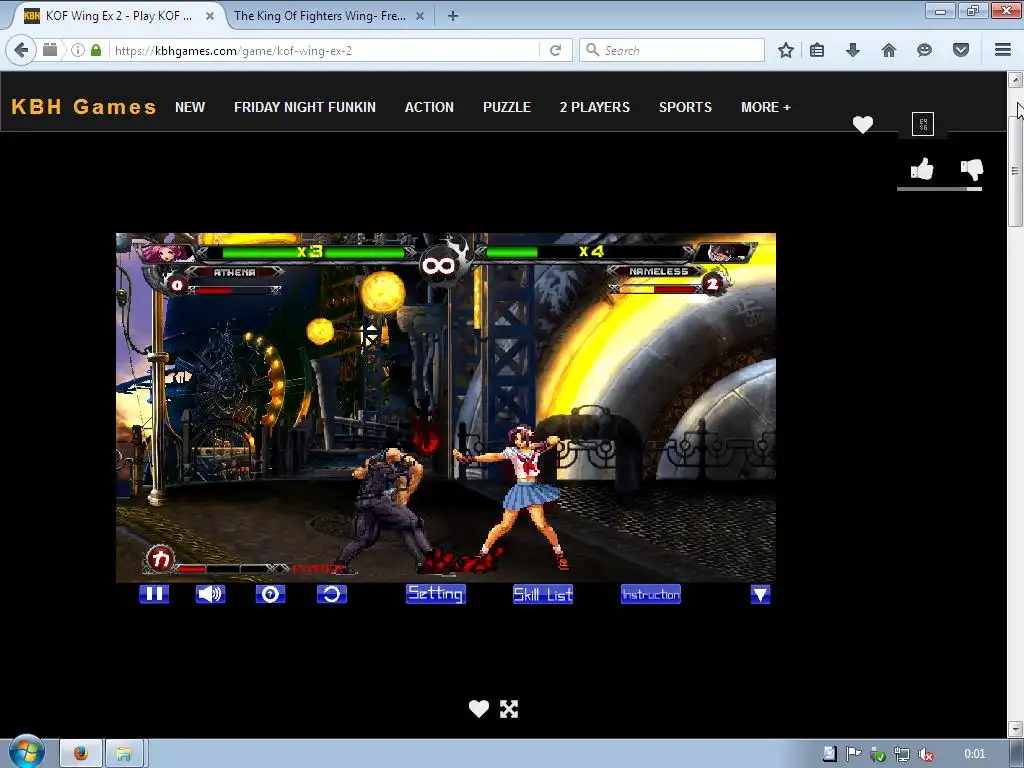
Task: Click the folder icon beside the back button
Action: tap(50, 50)
